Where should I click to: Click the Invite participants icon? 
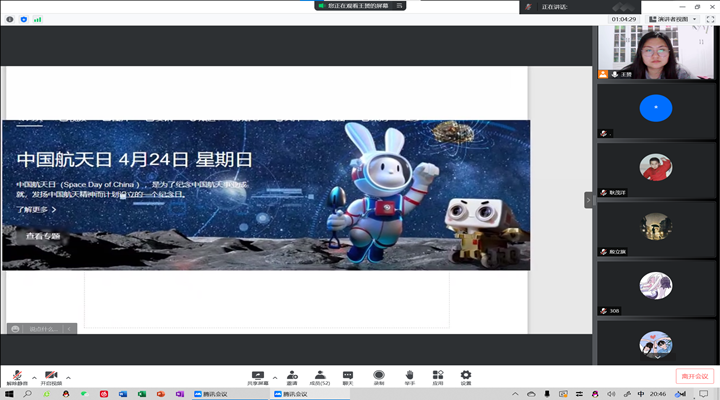[292, 375]
